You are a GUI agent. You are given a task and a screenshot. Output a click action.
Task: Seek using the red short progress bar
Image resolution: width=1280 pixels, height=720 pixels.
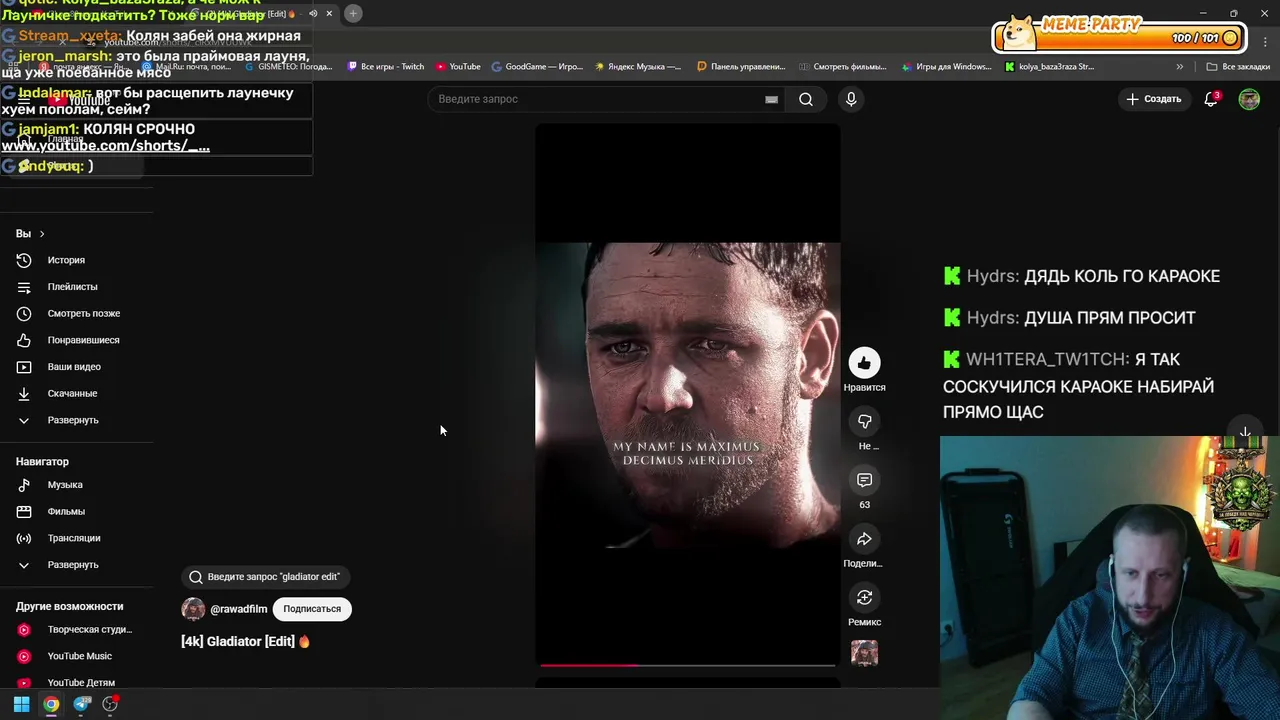click(688, 665)
